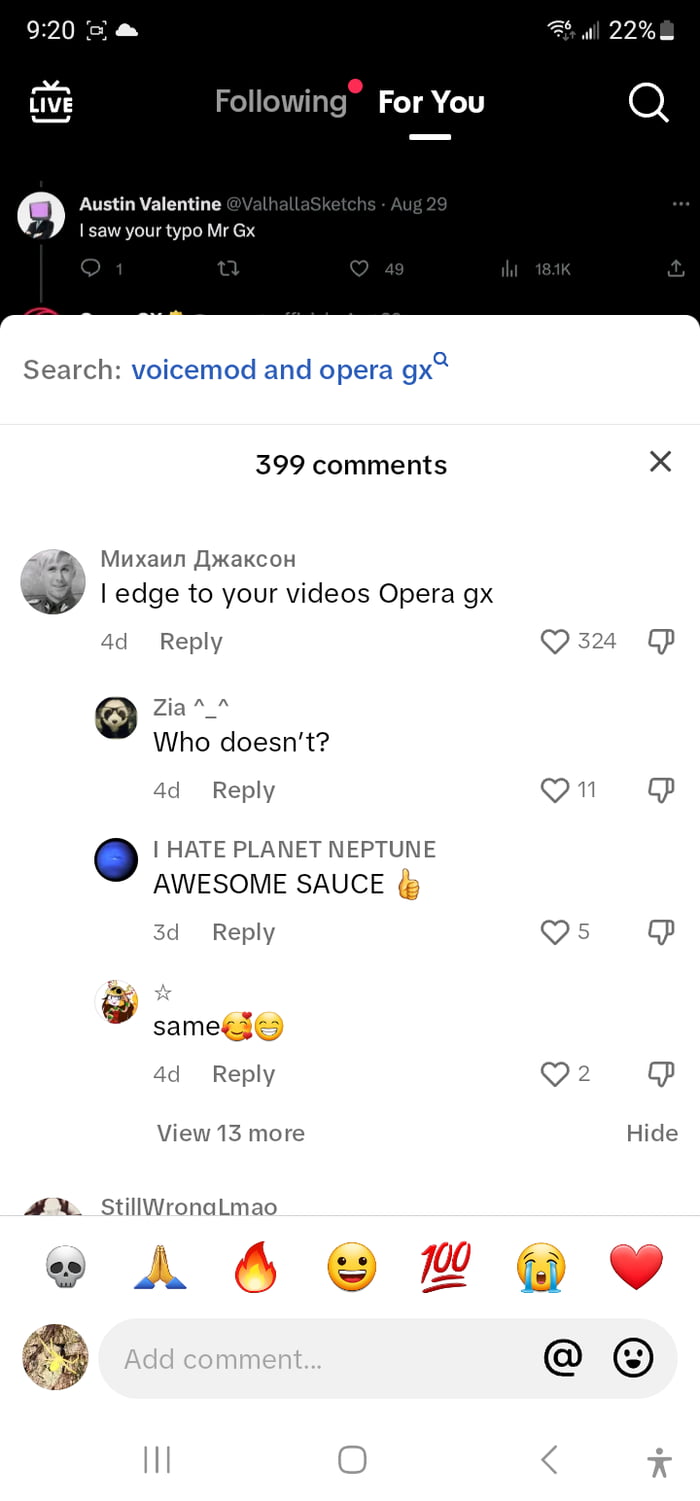Screen dimensions: 700x1501
Task: Open search with the magnifier icon
Action: click(648, 101)
